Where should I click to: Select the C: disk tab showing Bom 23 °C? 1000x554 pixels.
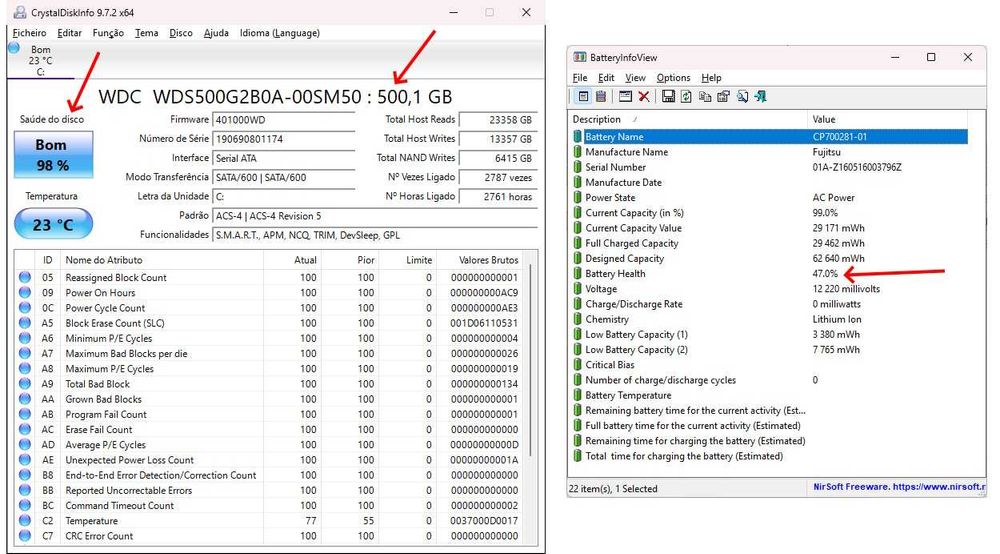(40, 60)
